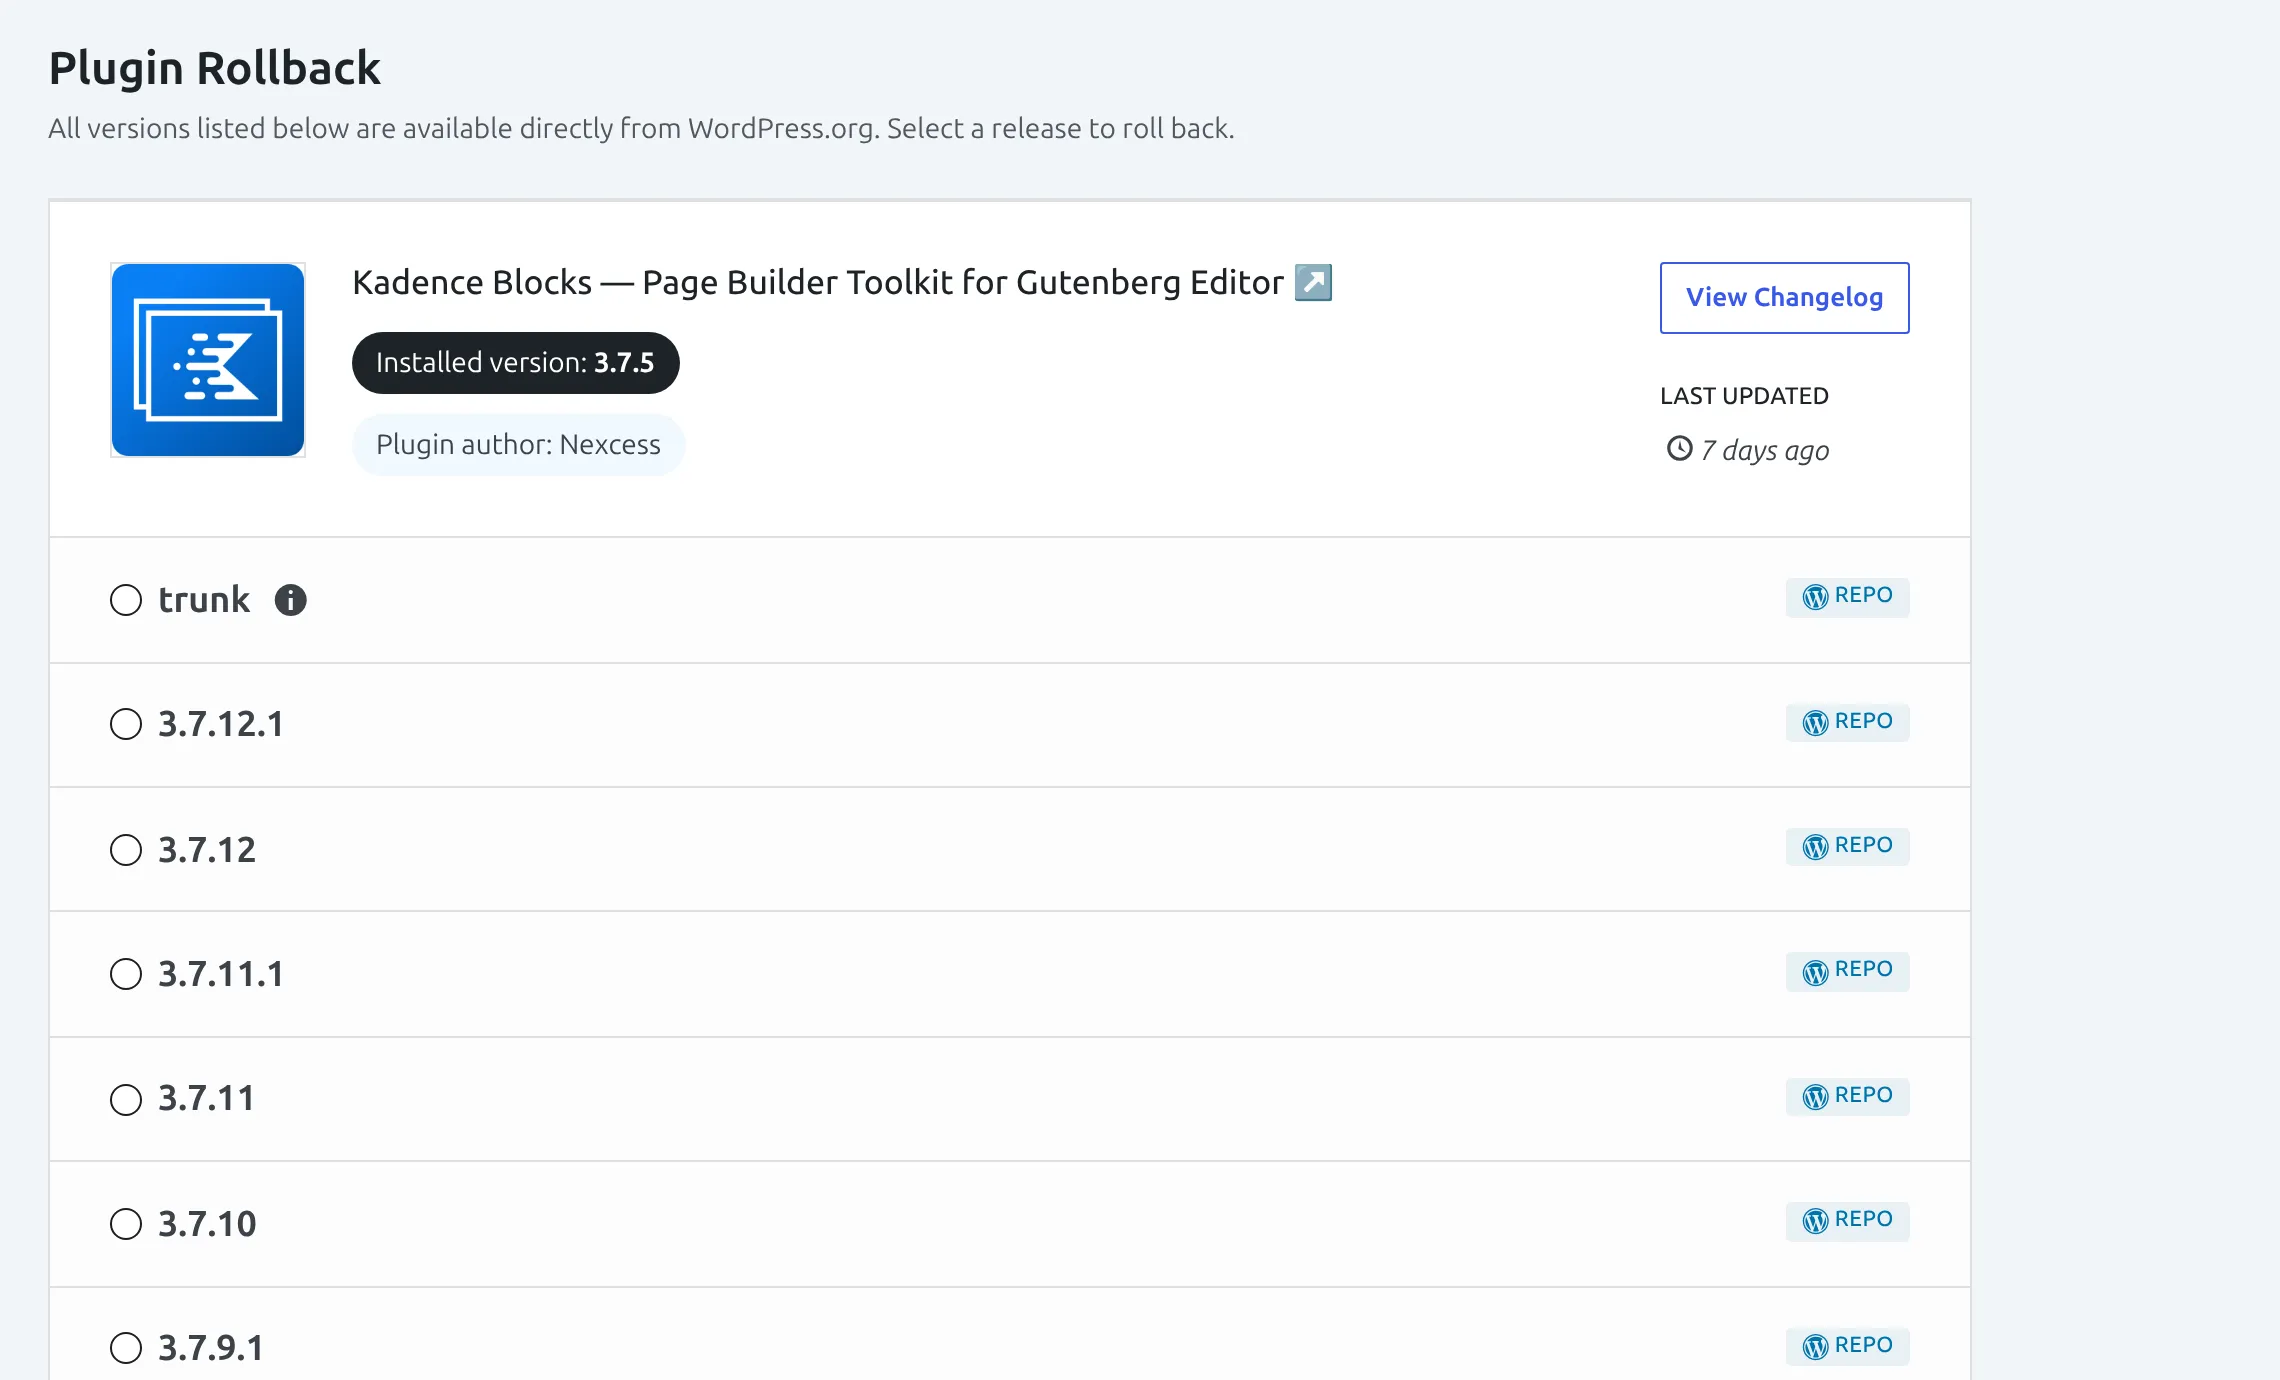Click the Installed version 3.7.5 badge

coord(515,362)
